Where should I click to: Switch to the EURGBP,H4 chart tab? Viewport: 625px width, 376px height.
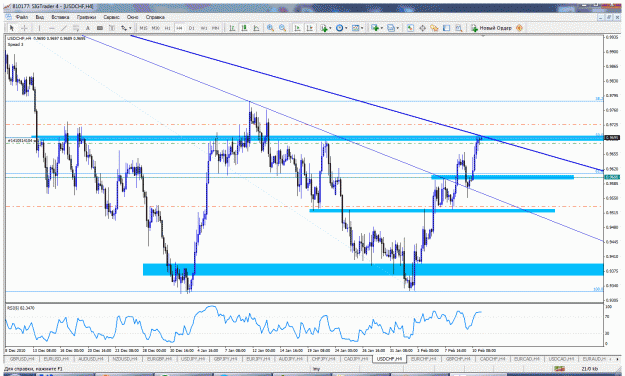(x=159, y=359)
